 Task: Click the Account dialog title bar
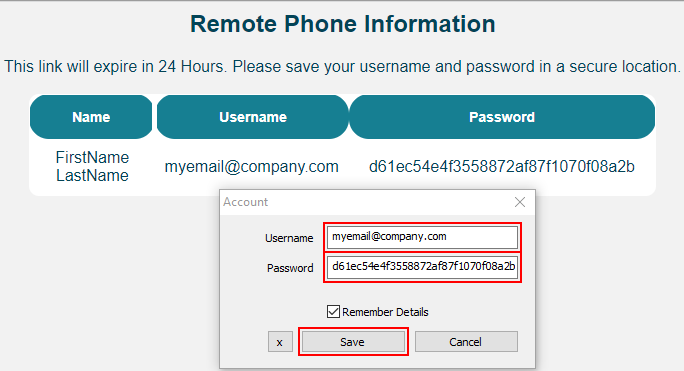tap(366, 202)
